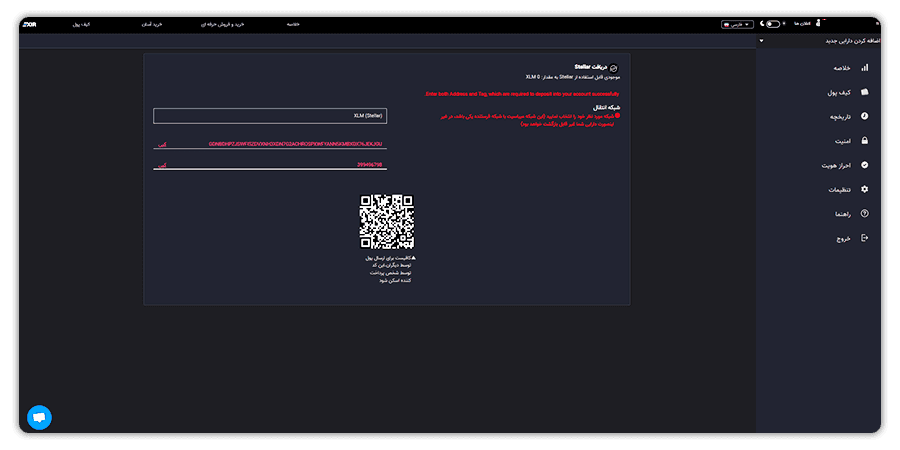Open the XLM (Stellar) network selector
This screenshot has width=900, height=450.
pos(270,116)
